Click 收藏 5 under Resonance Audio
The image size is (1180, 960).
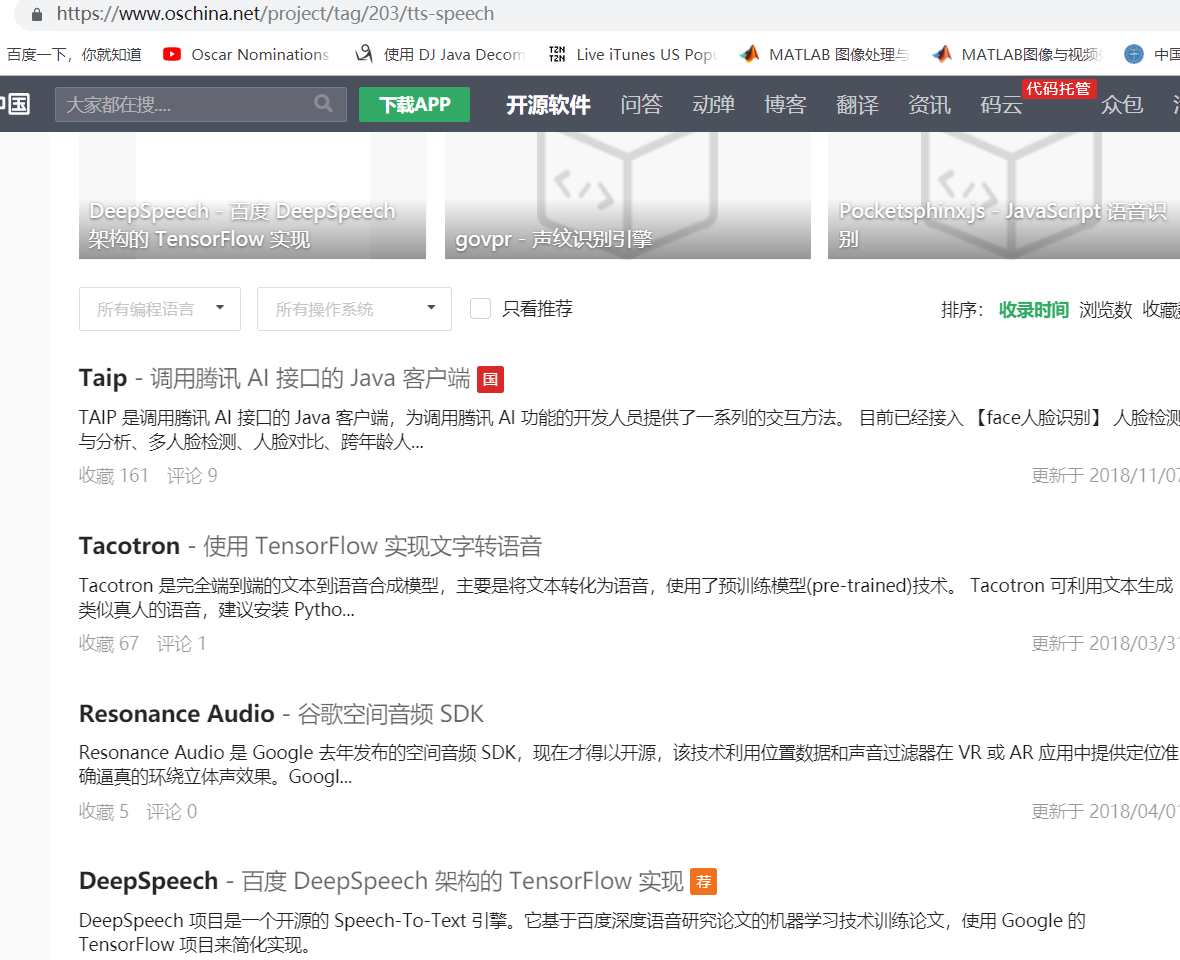(x=103, y=811)
